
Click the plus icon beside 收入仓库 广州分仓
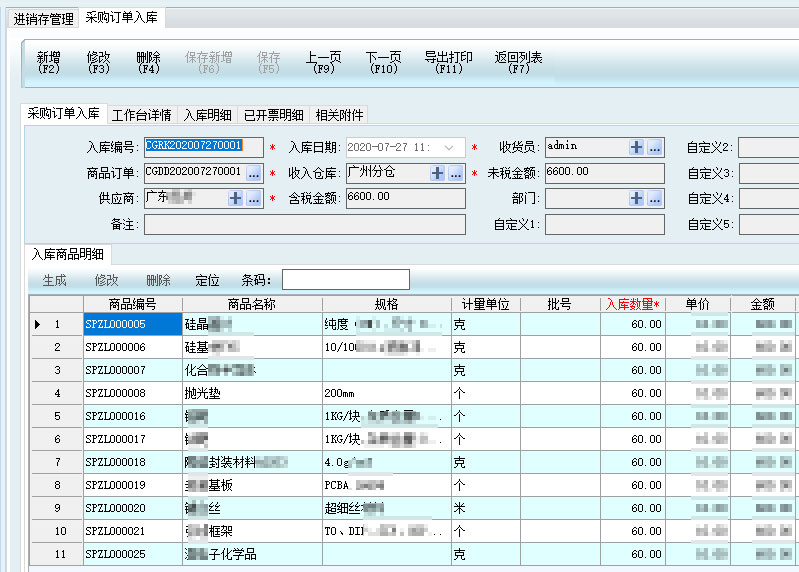click(x=437, y=173)
